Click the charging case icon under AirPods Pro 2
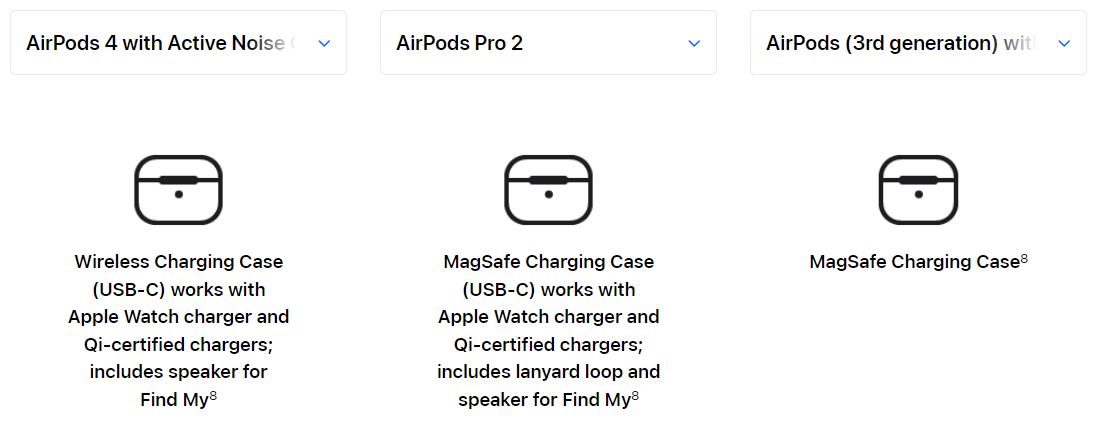 tap(548, 190)
